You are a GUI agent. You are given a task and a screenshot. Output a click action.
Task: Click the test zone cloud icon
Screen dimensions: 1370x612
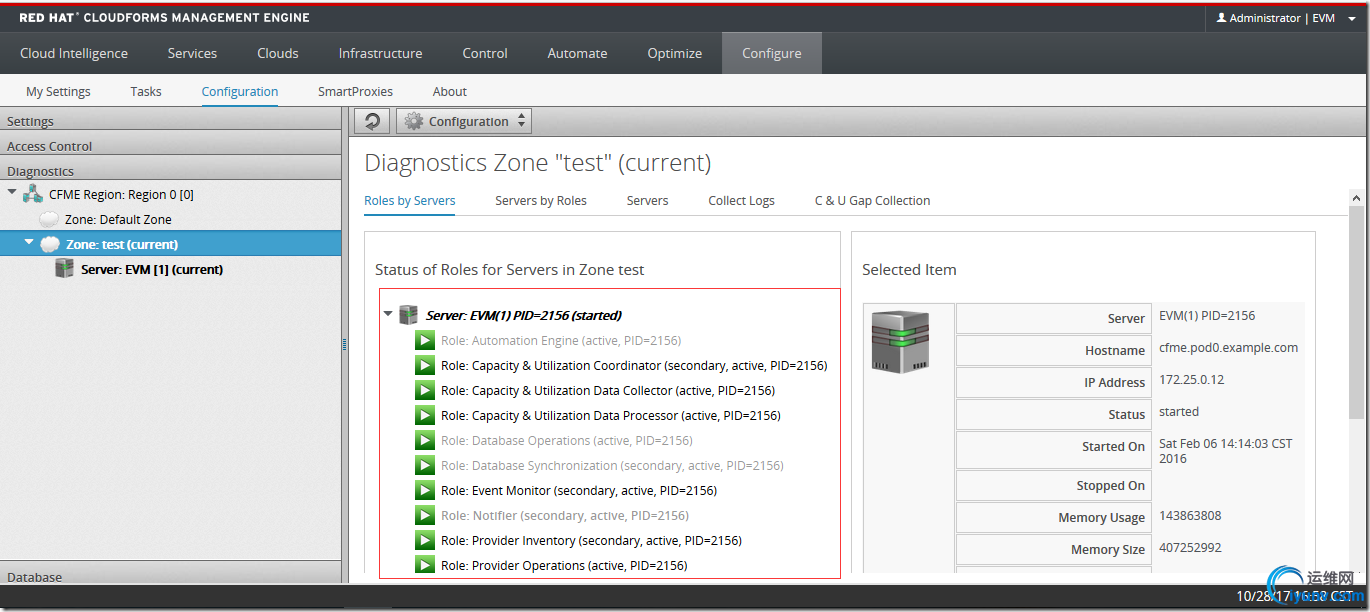pyautogui.click(x=50, y=244)
